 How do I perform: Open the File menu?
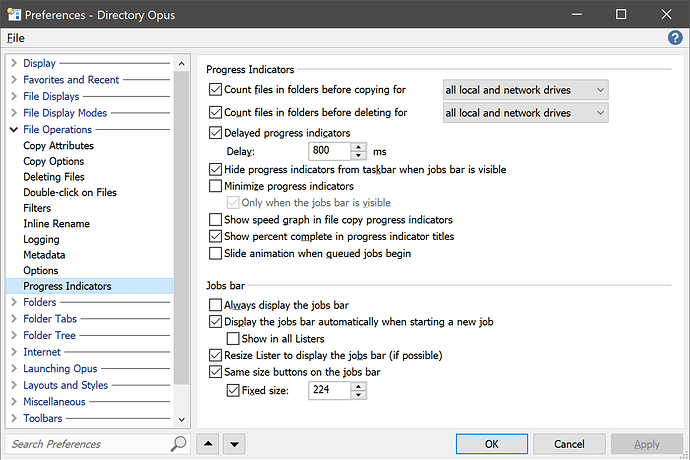16,38
